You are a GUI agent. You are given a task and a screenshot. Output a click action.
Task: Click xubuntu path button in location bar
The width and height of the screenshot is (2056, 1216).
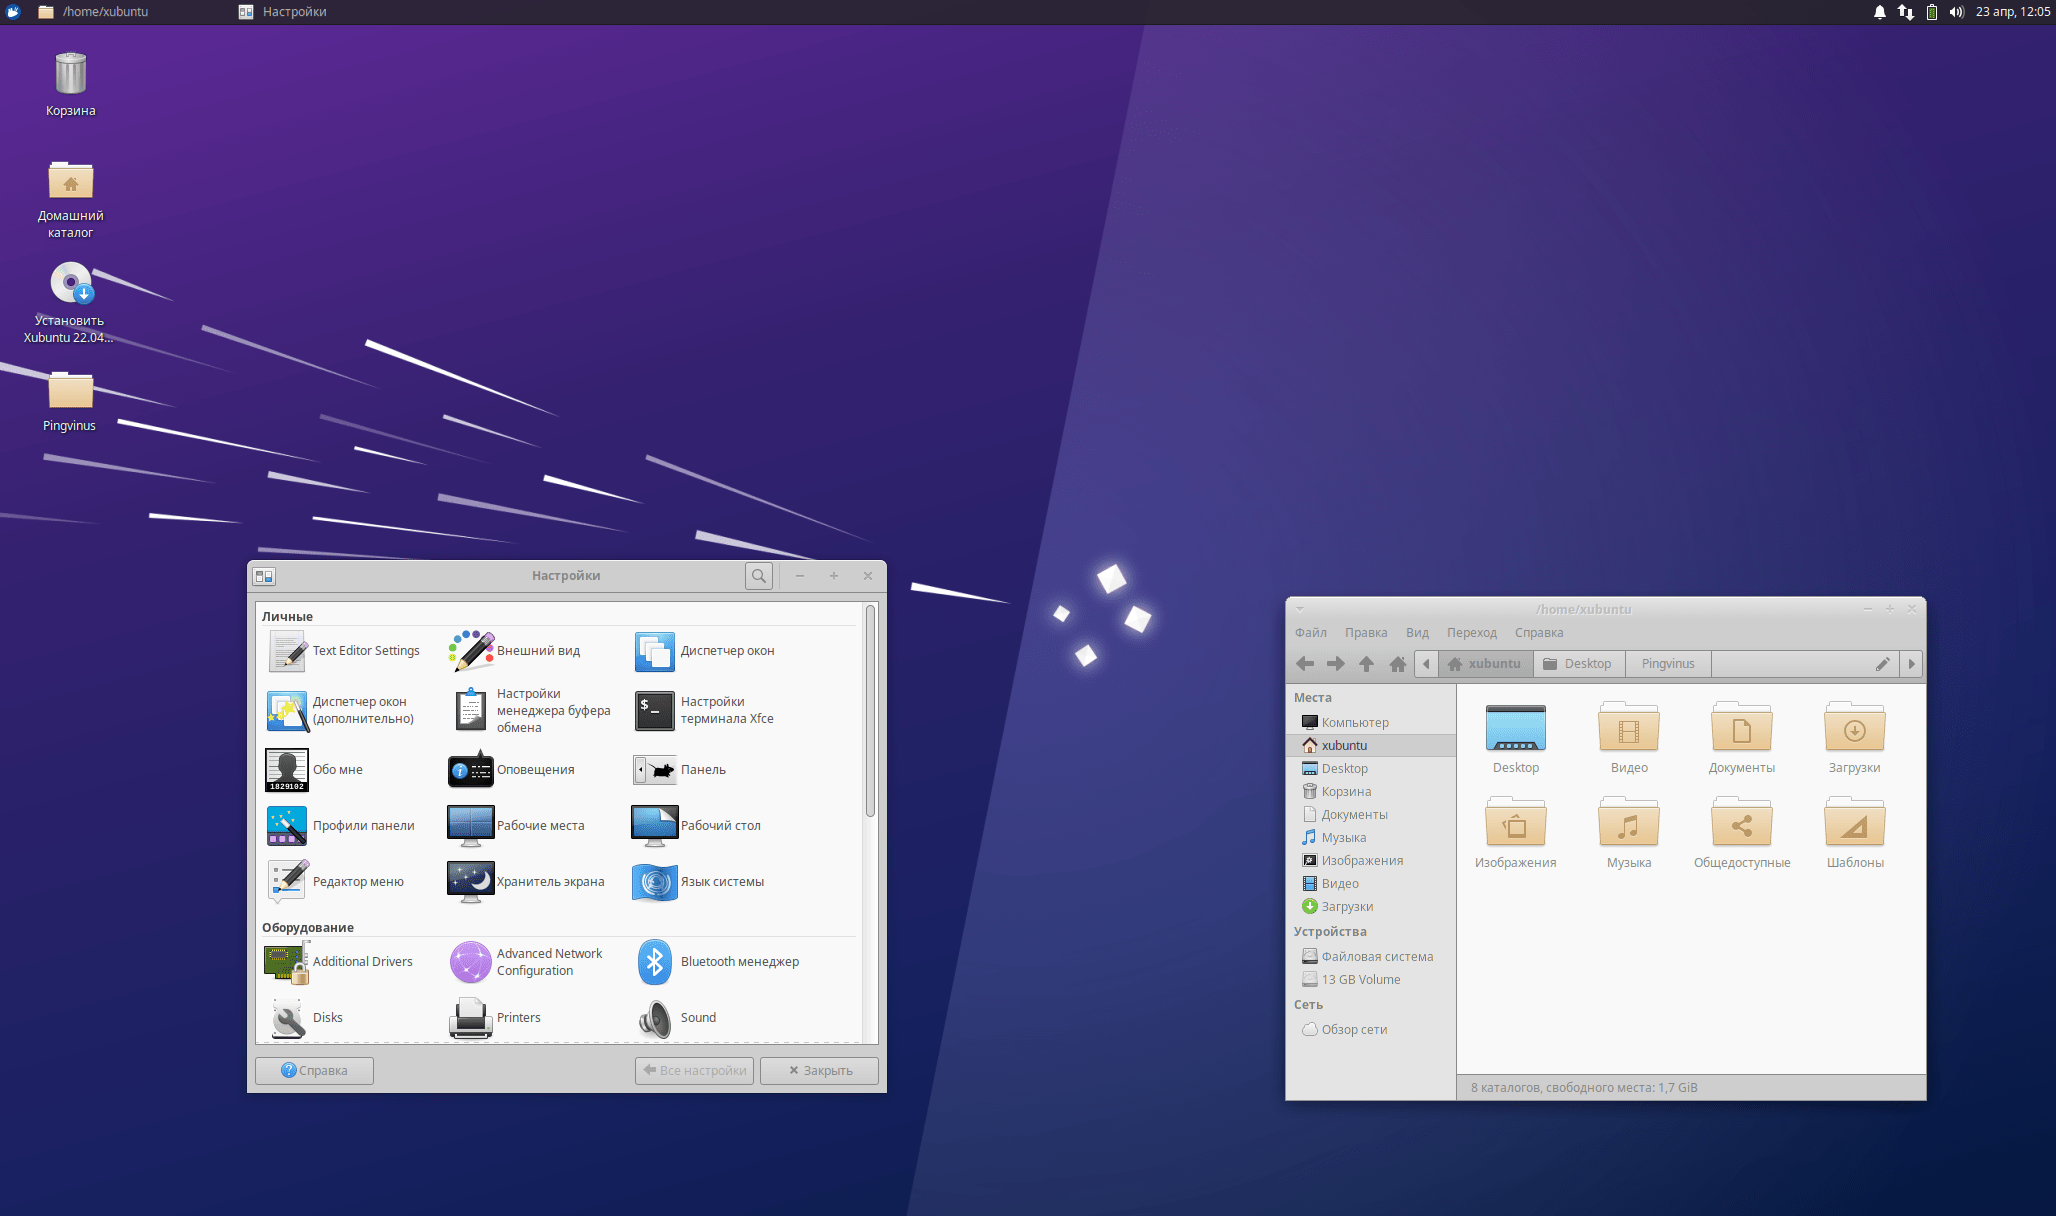(x=1485, y=664)
